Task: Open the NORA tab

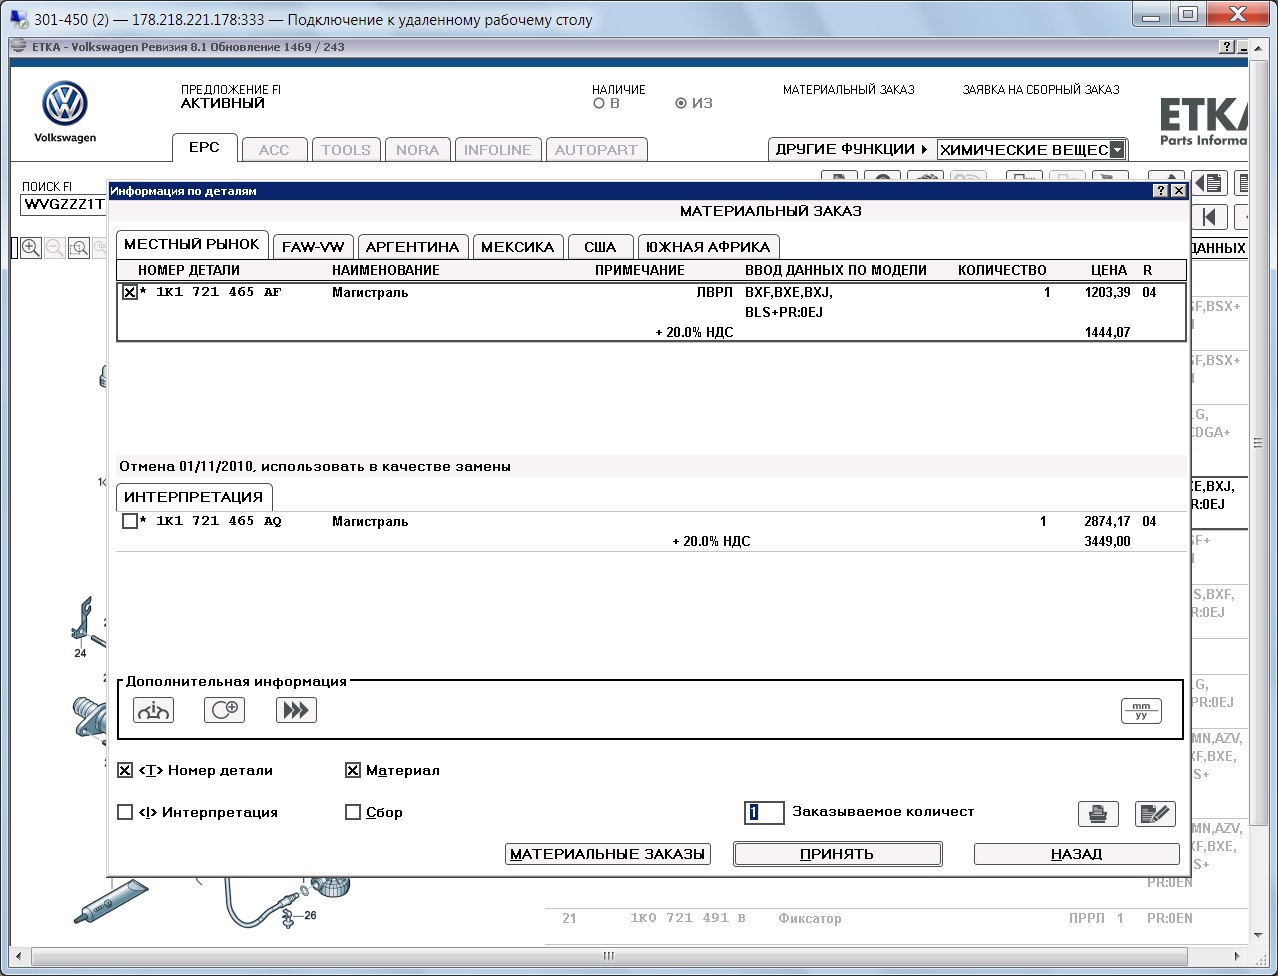Action: pos(417,150)
